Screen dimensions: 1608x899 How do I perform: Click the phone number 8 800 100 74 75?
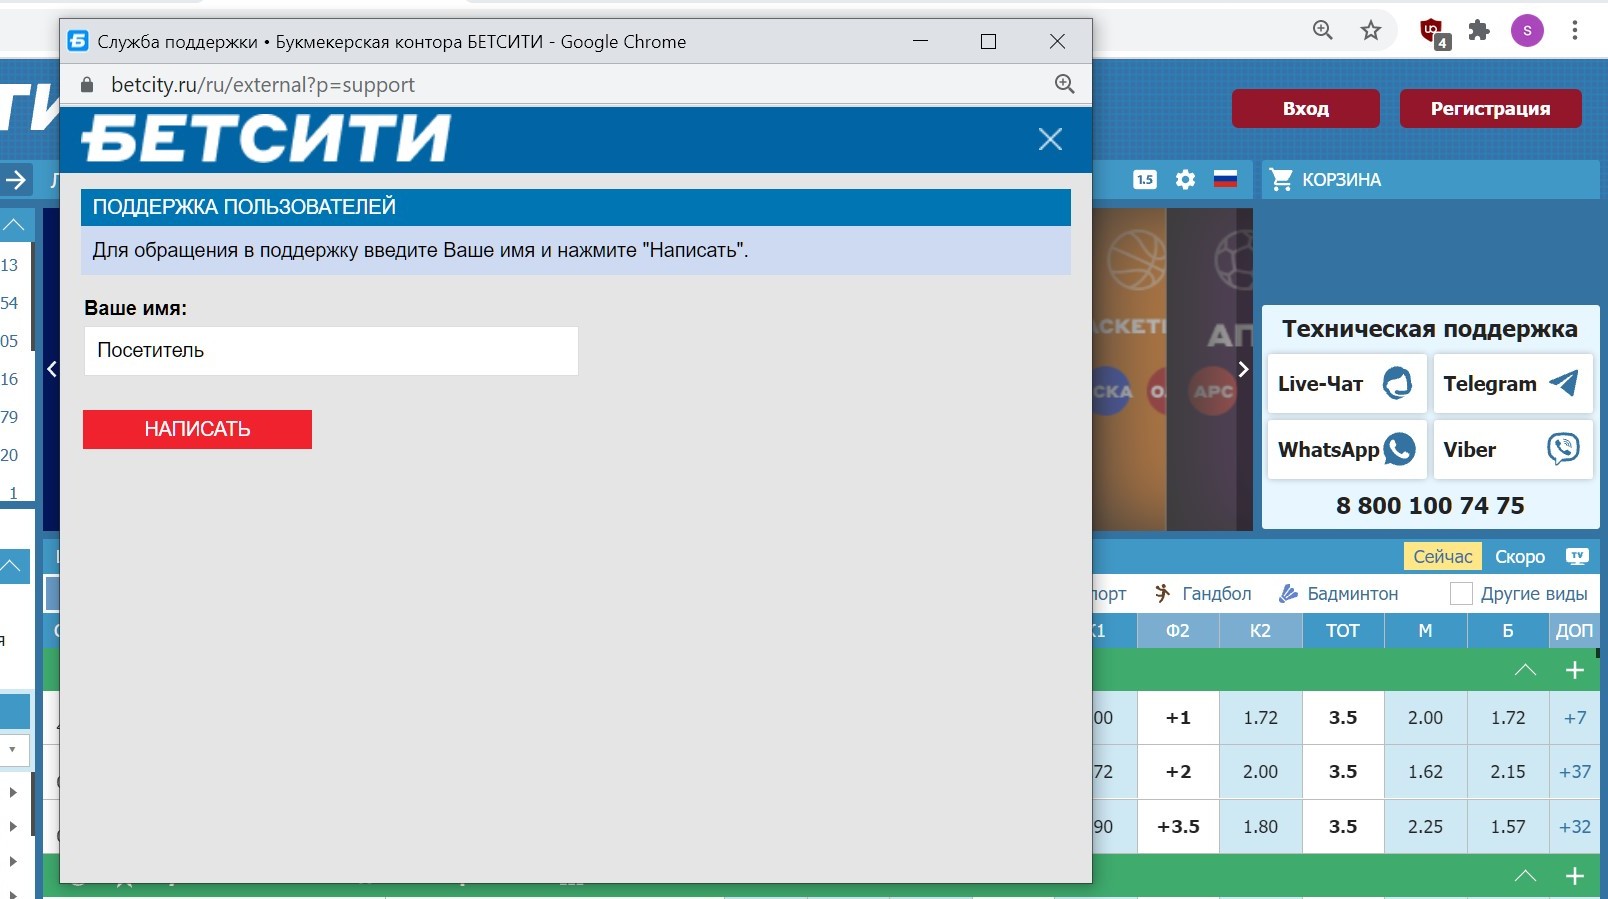point(1430,506)
